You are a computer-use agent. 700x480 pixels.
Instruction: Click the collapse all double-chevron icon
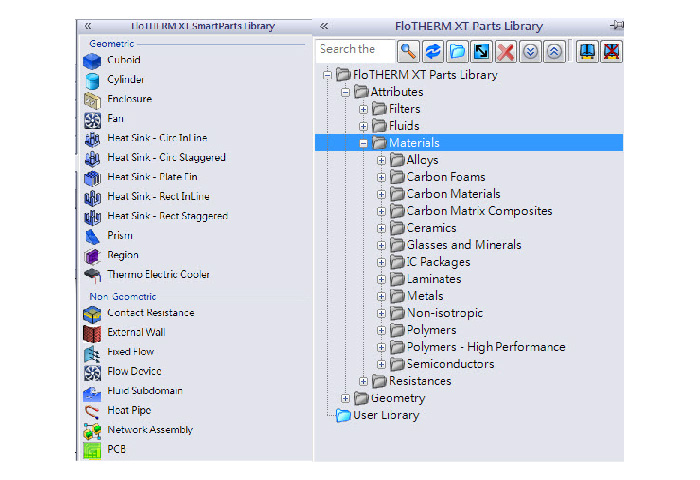[553, 50]
